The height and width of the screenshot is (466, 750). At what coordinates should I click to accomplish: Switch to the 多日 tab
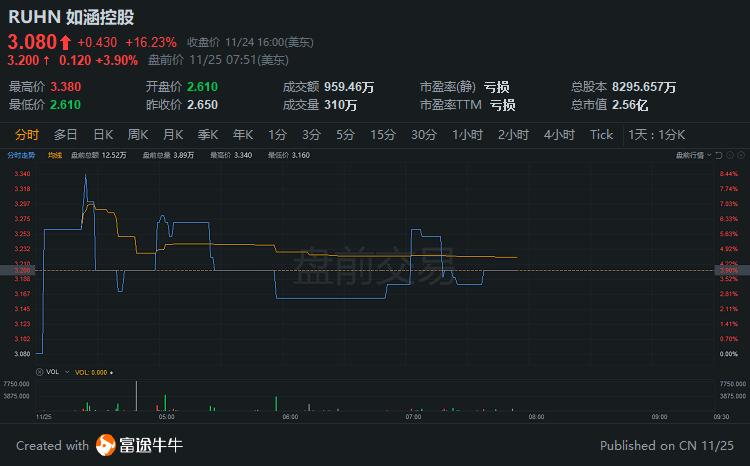66,134
